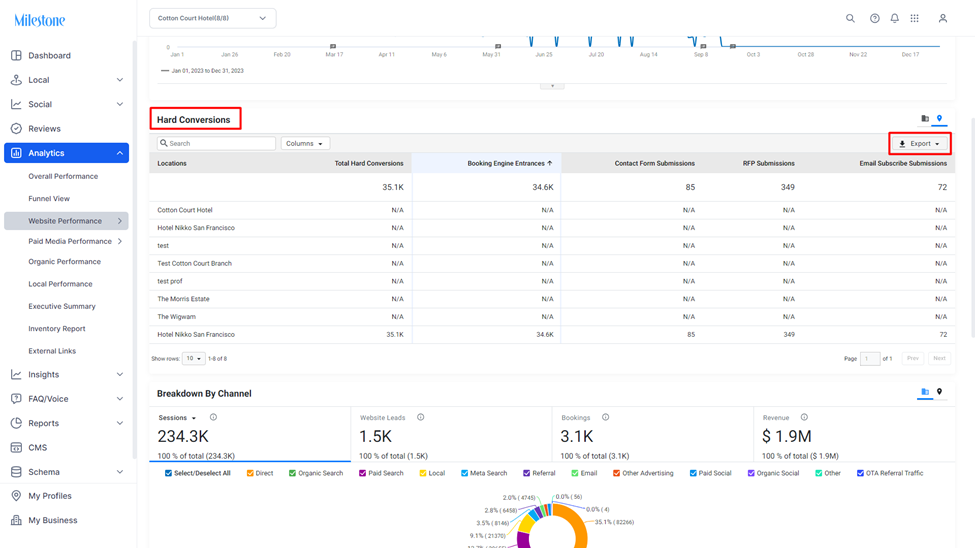Open Funnel View in Analytics menu
This screenshot has height=548, width=975.
pyautogui.click(x=49, y=198)
